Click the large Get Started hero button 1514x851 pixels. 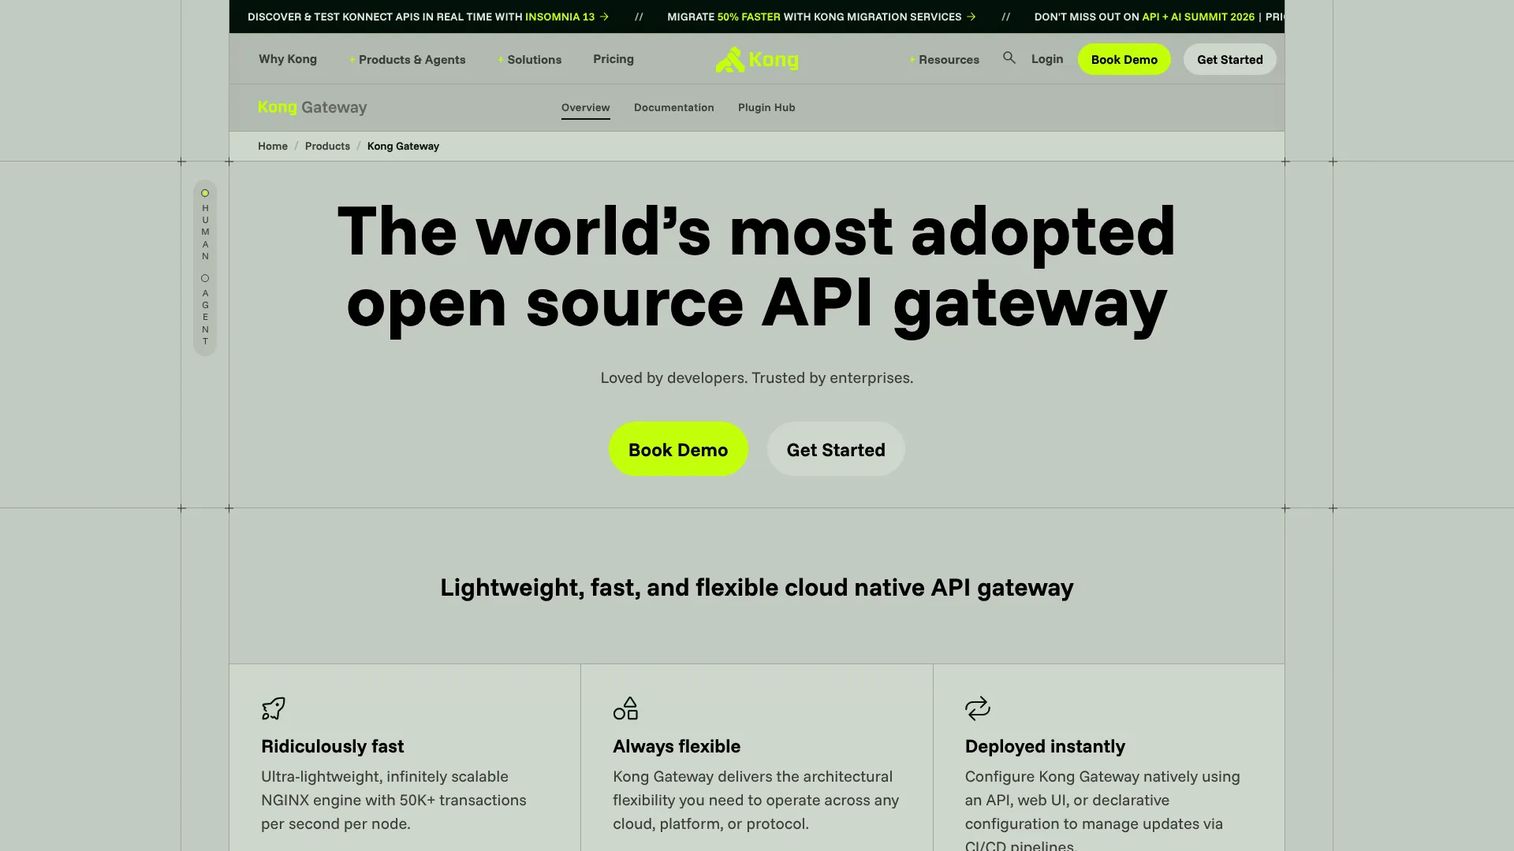836,449
